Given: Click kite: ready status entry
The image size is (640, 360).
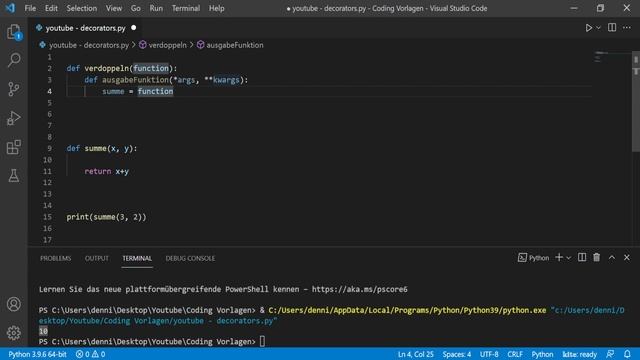Looking at the screenshot, I should pos(580,354).
